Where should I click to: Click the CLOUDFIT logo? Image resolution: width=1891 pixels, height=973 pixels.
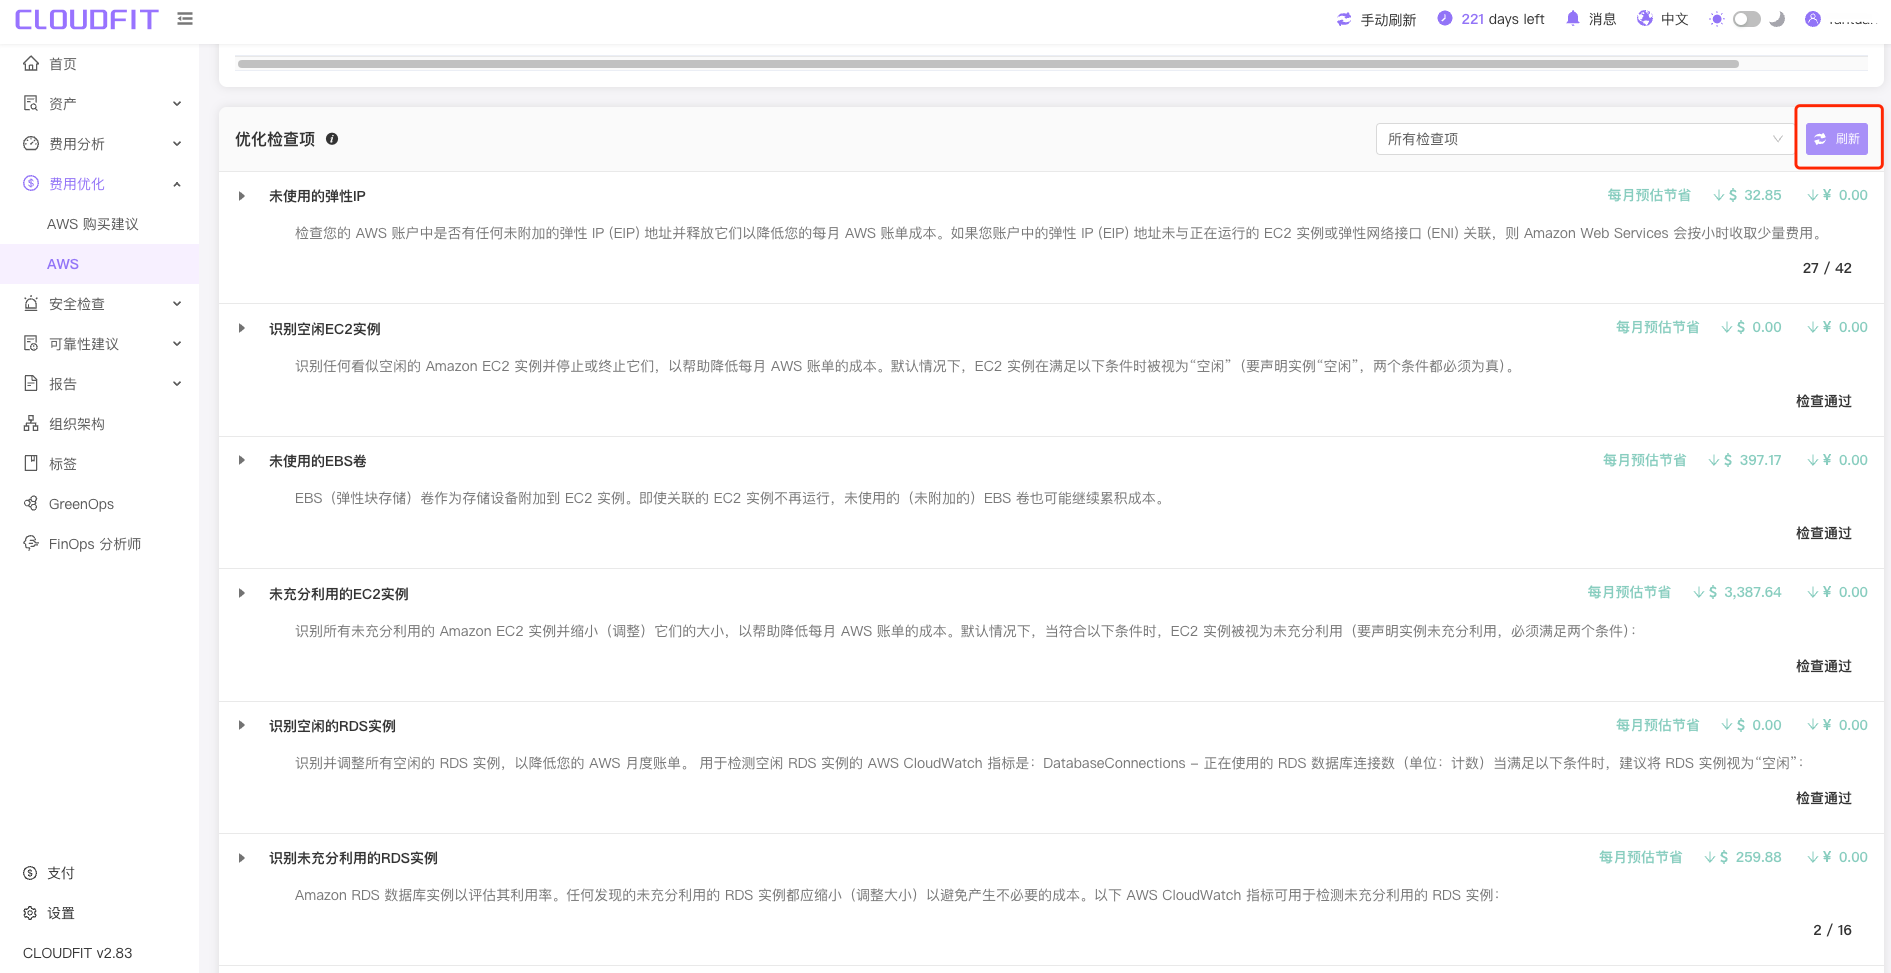[x=86, y=20]
